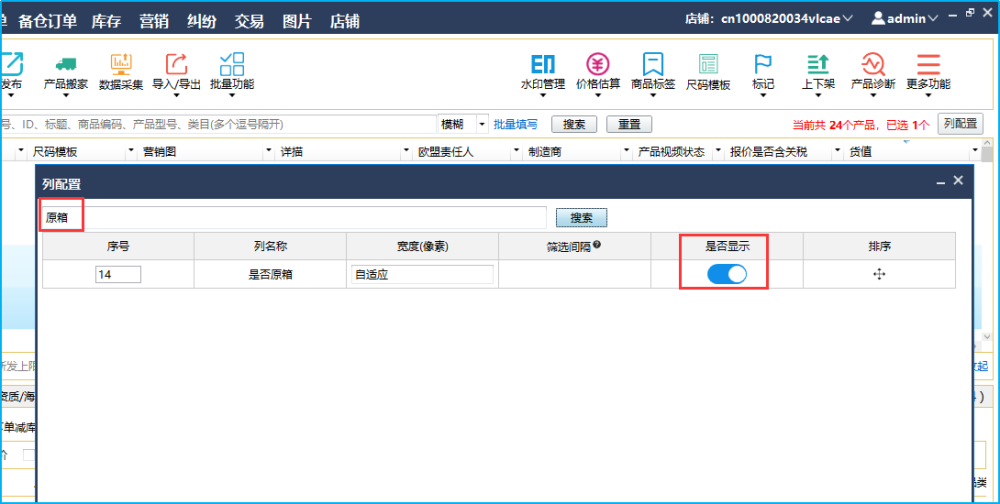The width and height of the screenshot is (1000, 504).
Task: Open the 价格估算 yen icon
Action: coord(598,64)
